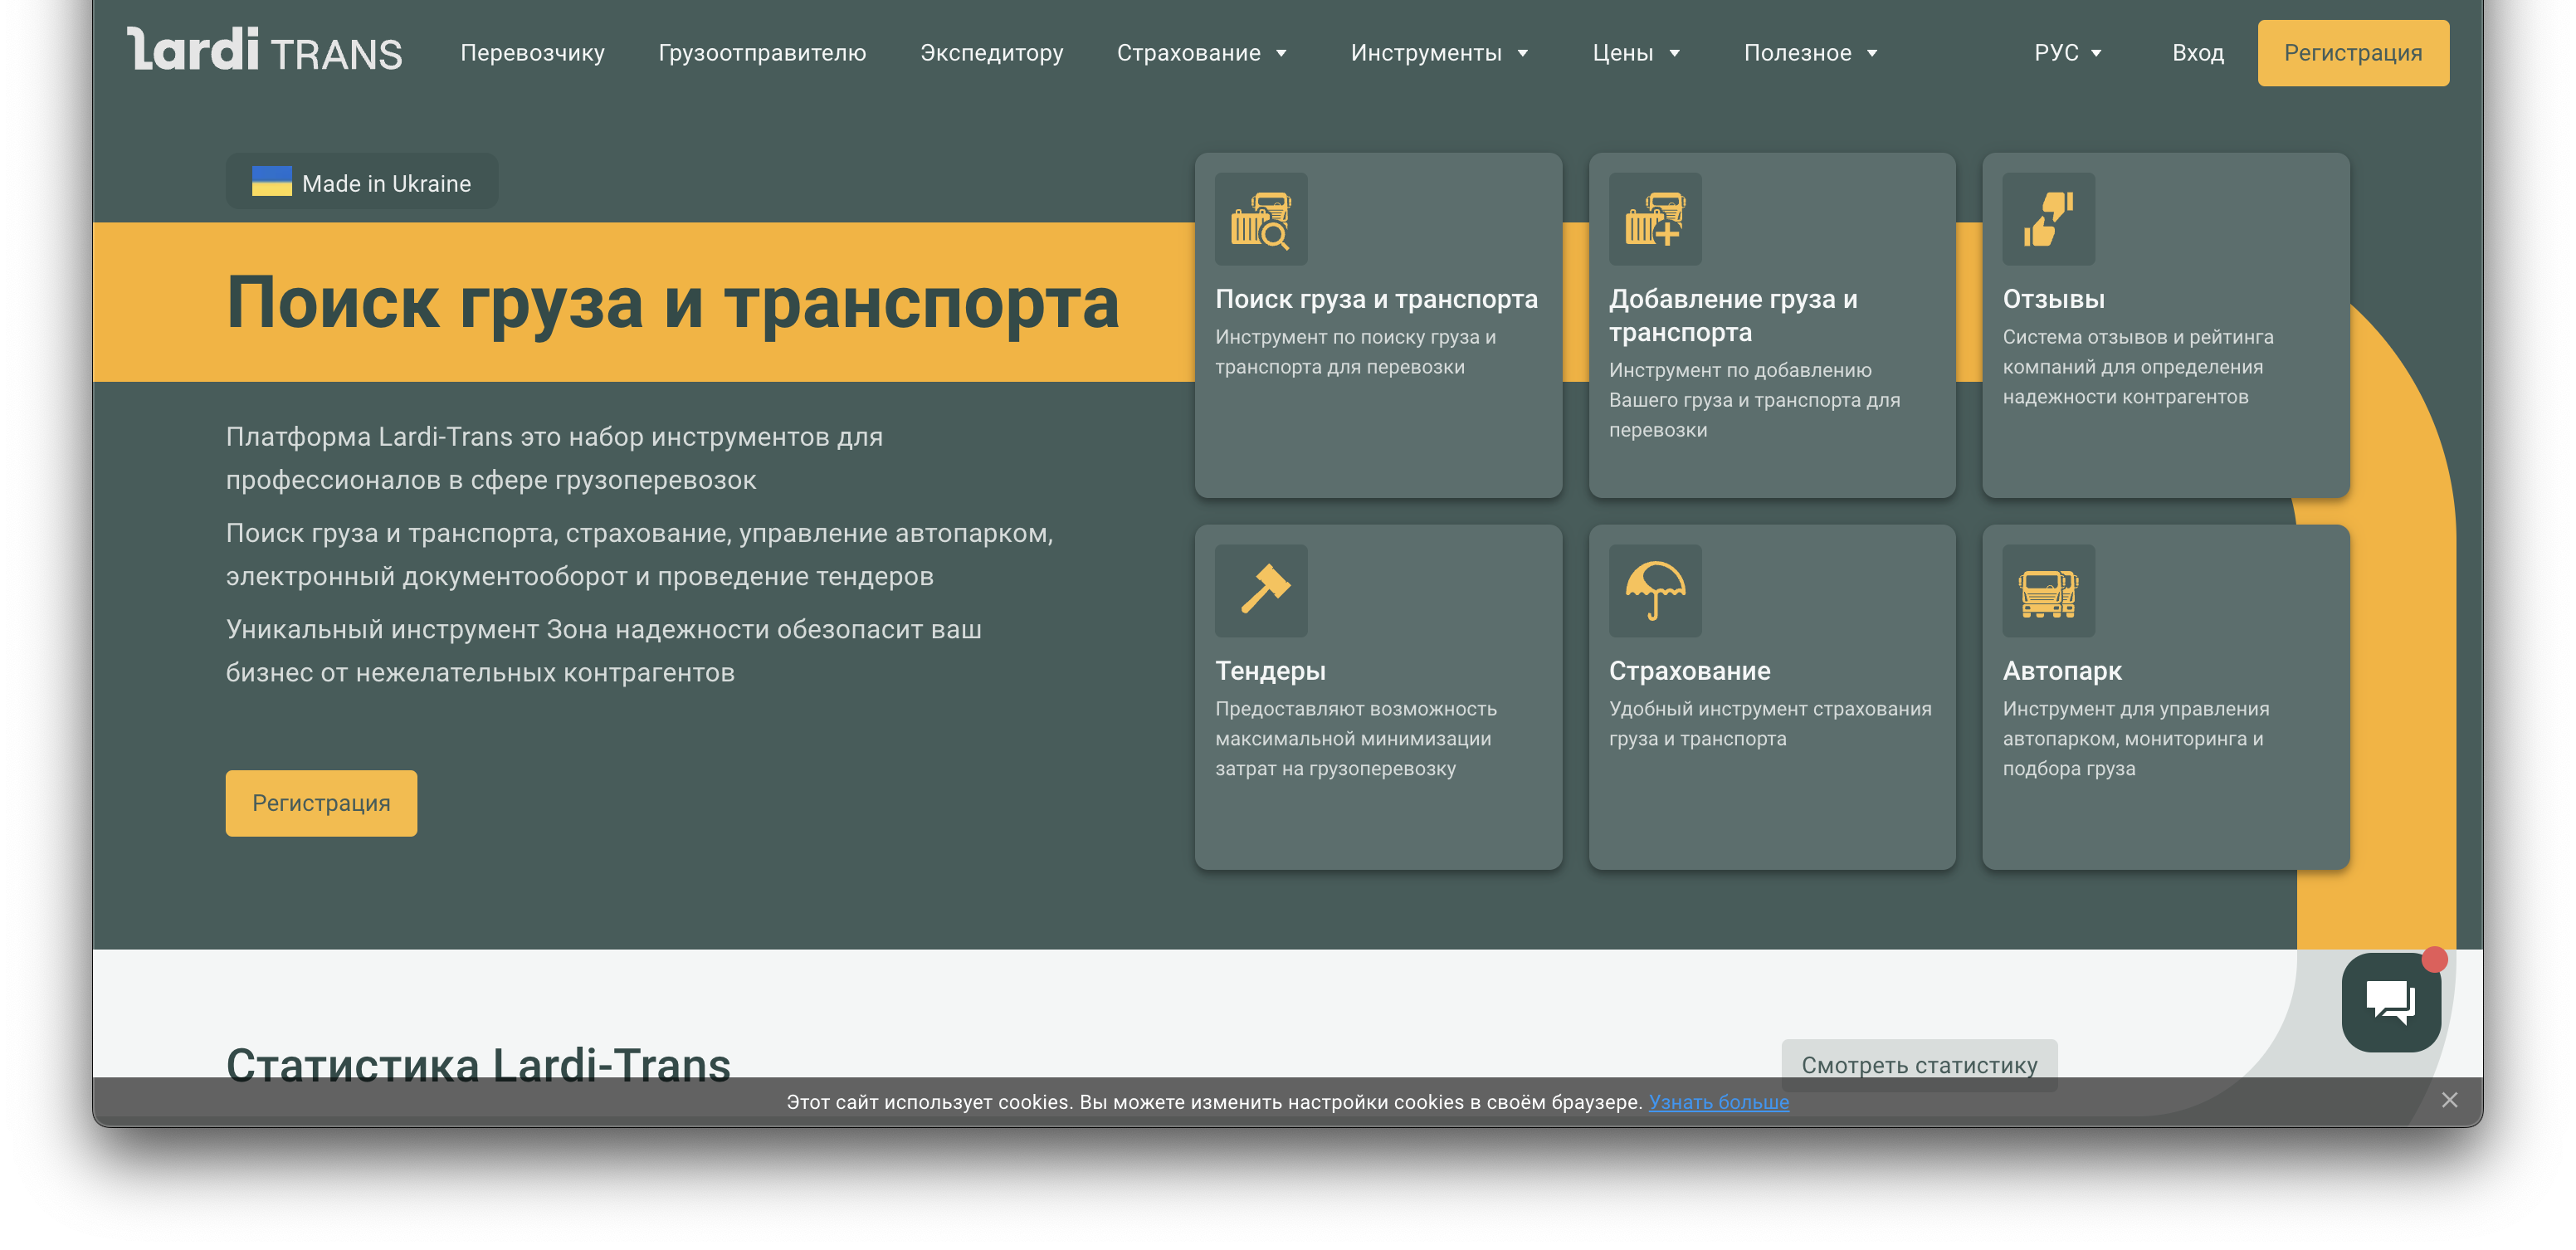
Task: Click the Автопарк card description text
Action: (x=2135, y=739)
